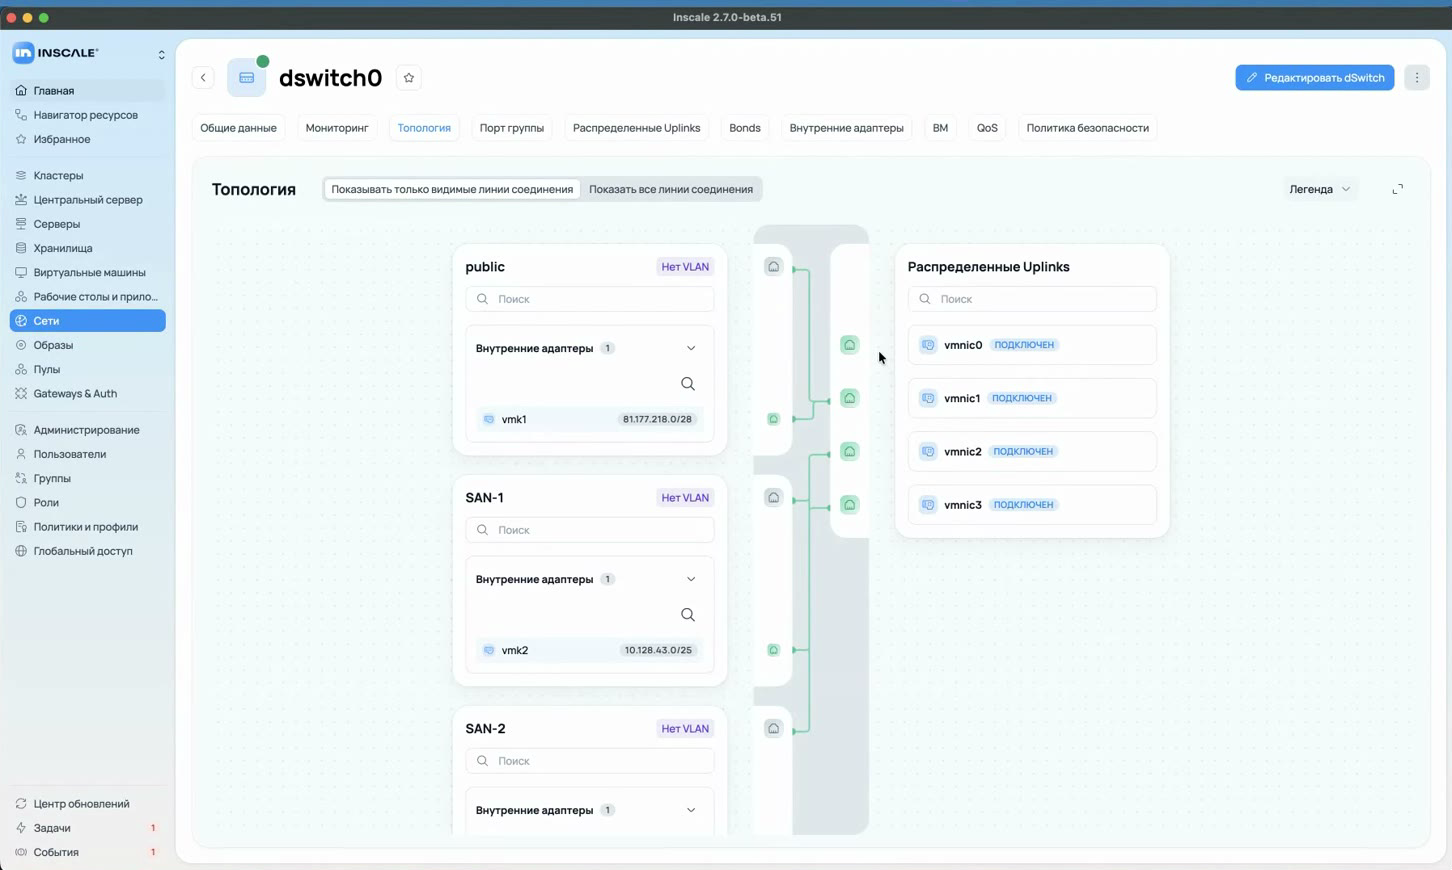
Task: Click green uplink node beside vmnic0
Action: click(849, 345)
